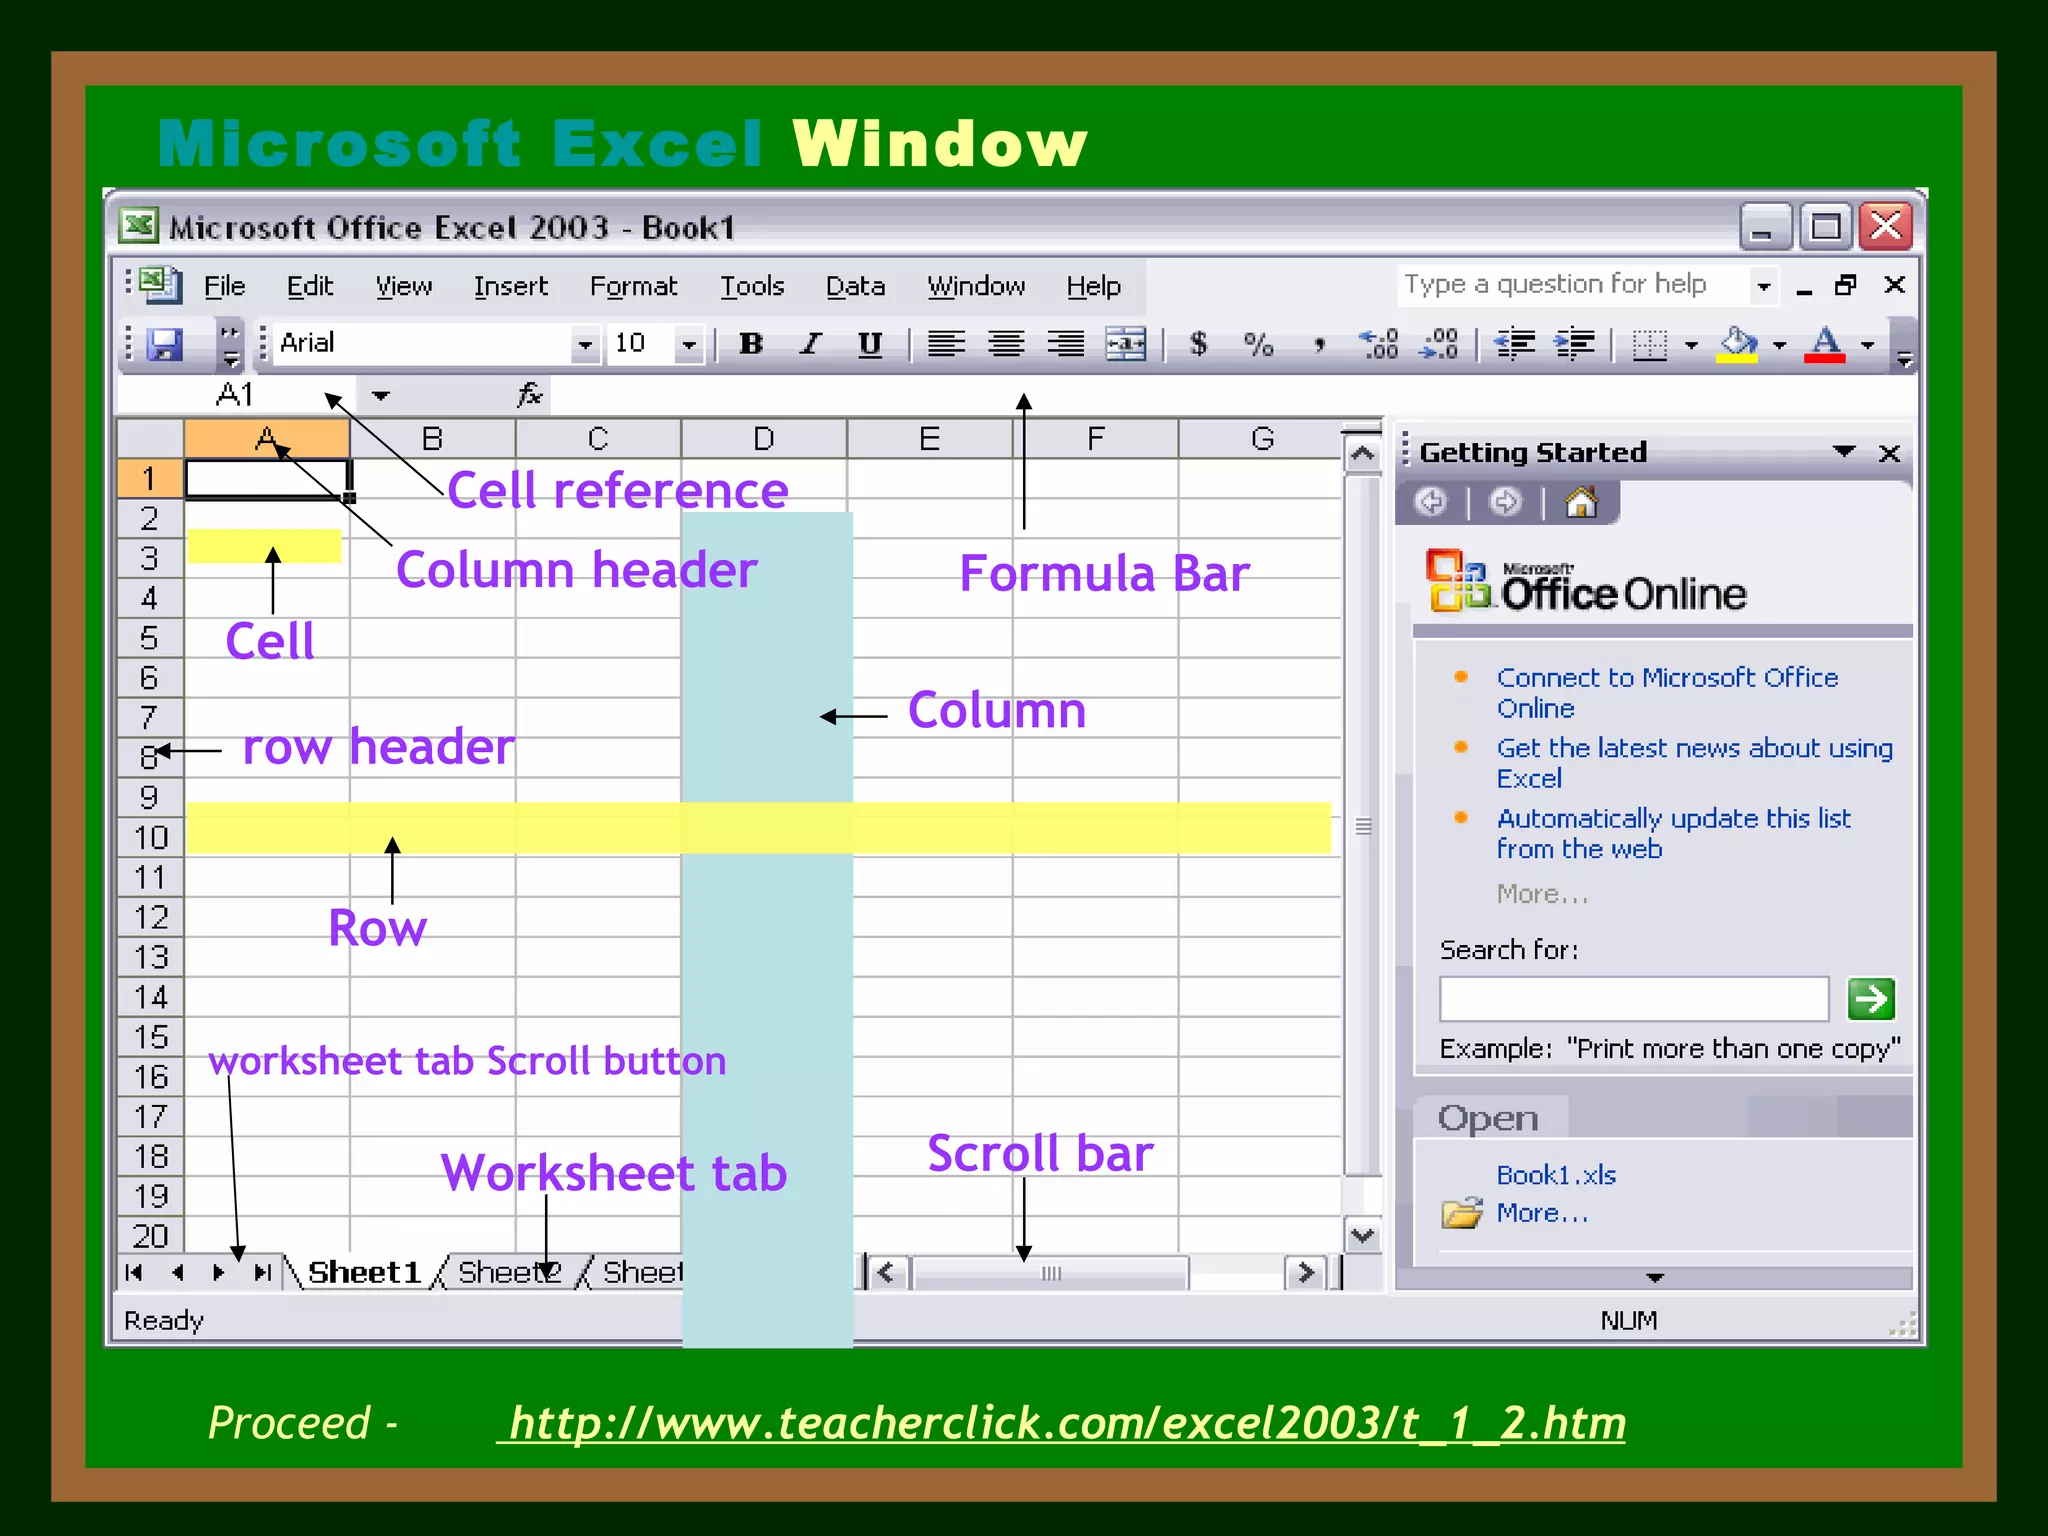
Task: Click the Back arrow in Getting Started pane
Action: (x=1432, y=502)
